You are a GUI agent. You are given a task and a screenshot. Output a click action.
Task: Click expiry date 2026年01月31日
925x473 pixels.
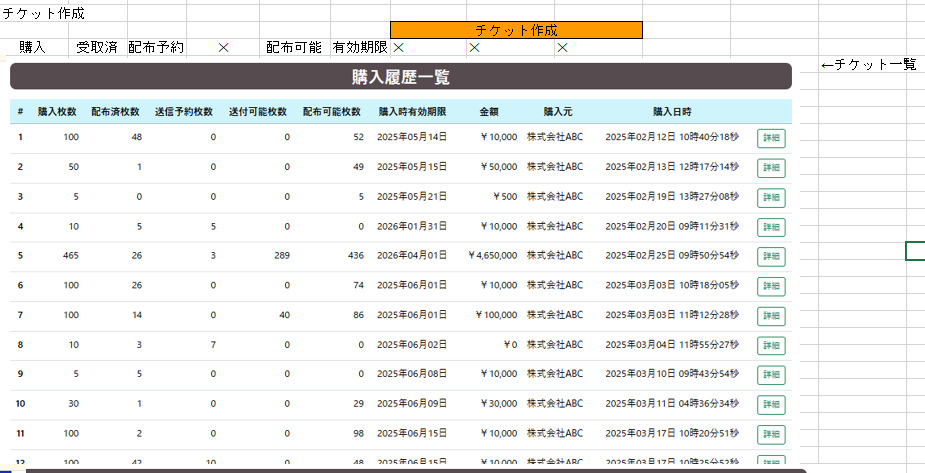pyautogui.click(x=412, y=226)
